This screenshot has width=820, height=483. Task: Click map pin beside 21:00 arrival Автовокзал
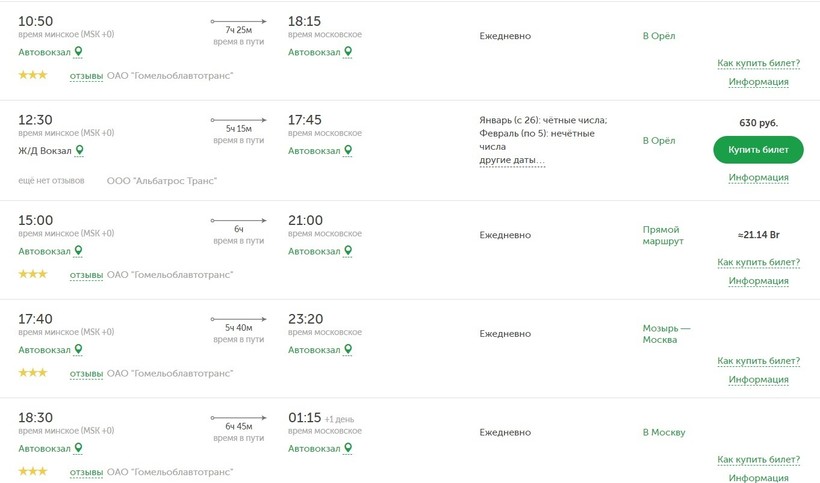tap(348, 251)
